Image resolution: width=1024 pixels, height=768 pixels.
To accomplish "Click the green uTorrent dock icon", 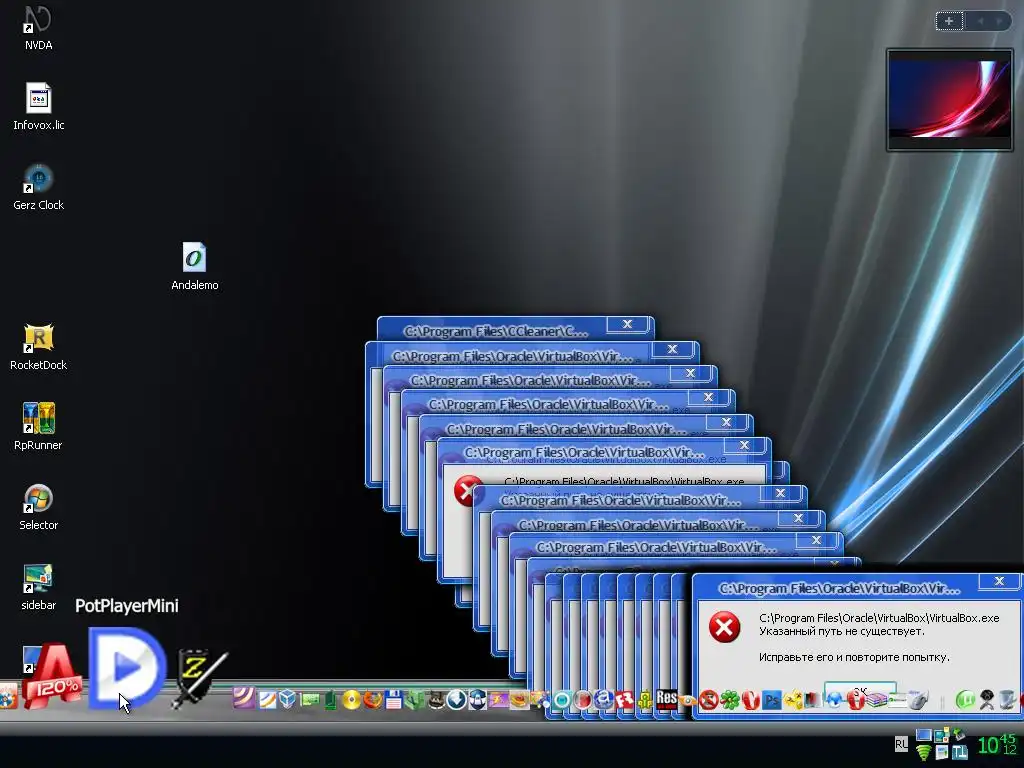I will point(965,699).
